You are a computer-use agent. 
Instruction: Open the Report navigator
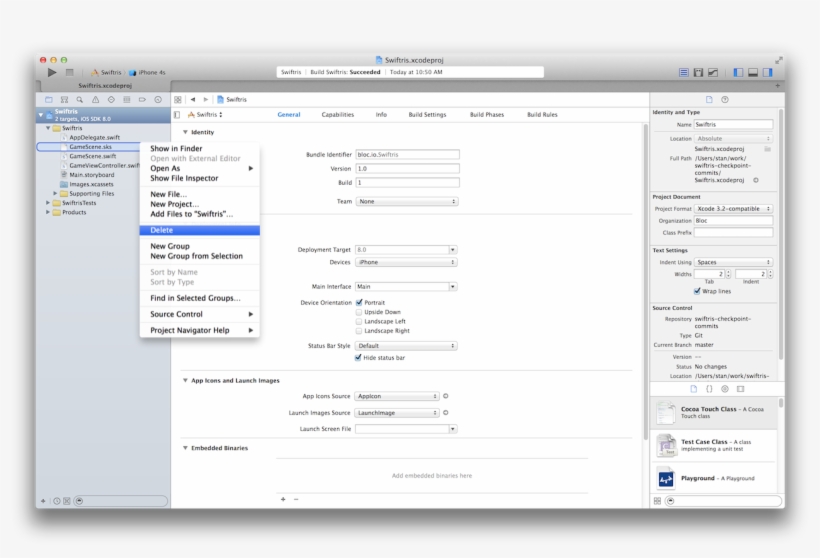pyautogui.click(x=158, y=99)
